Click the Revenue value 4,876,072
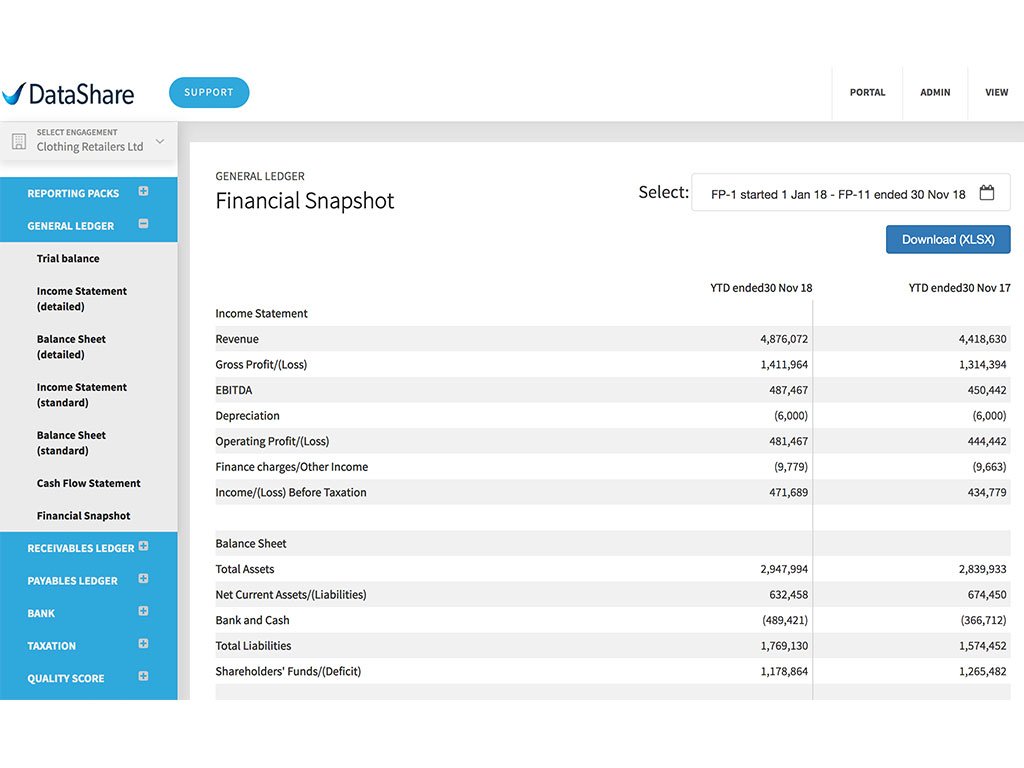 tap(784, 339)
